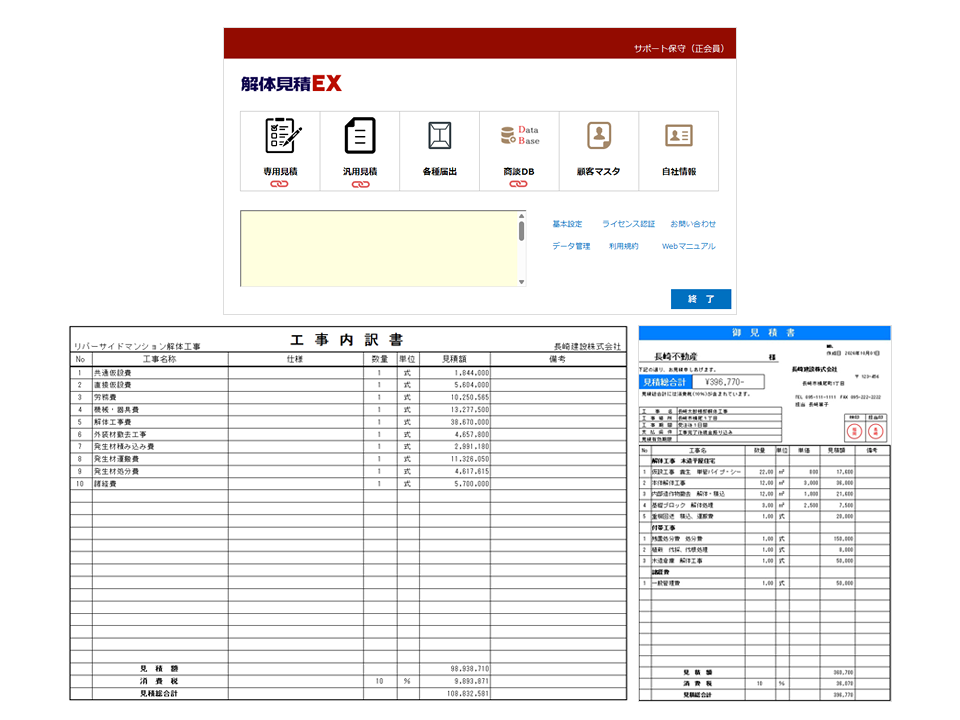Open 利用規約 link
Image resolution: width=960 pixels, height=720 pixels.
[623, 246]
